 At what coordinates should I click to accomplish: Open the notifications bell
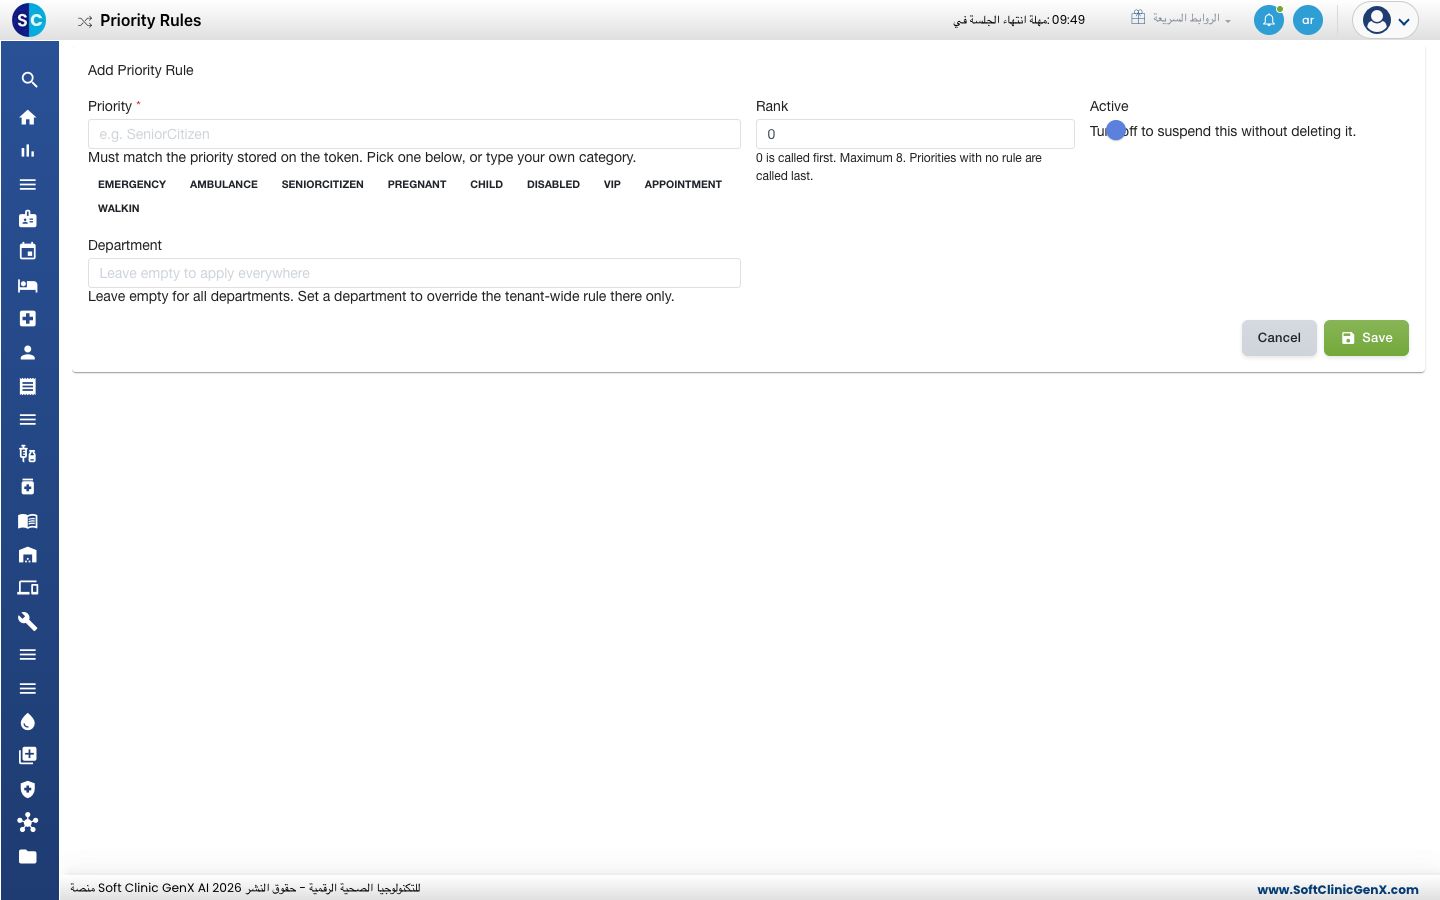pyautogui.click(x=1269, y=20)
